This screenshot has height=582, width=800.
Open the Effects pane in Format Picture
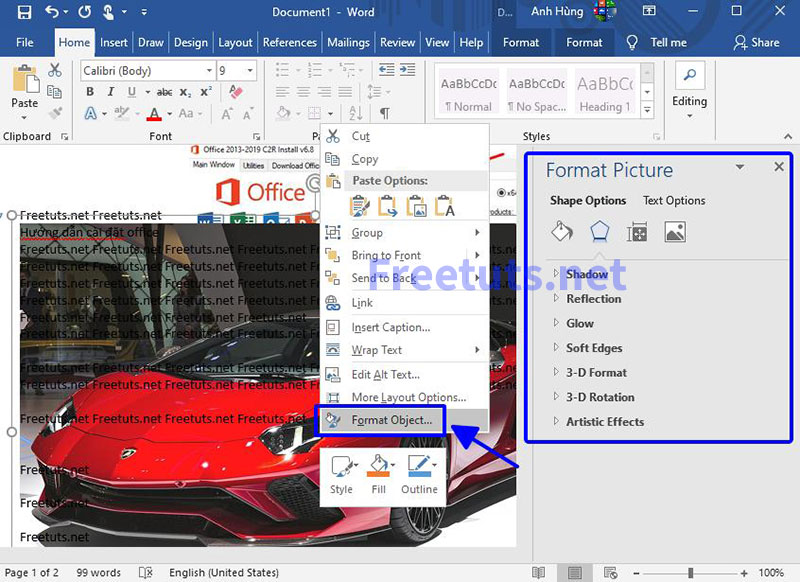tap(599, 231)
